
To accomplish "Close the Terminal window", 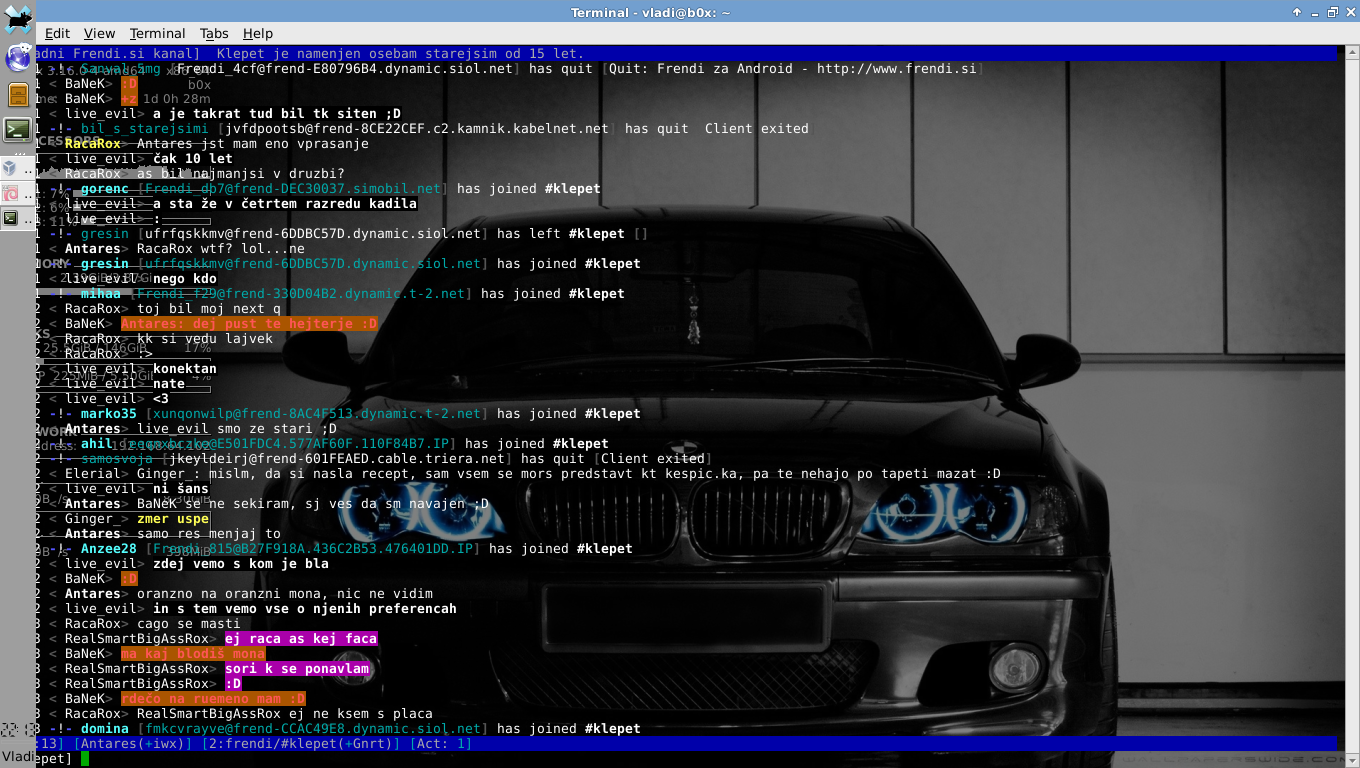I will pos(1350,12).
